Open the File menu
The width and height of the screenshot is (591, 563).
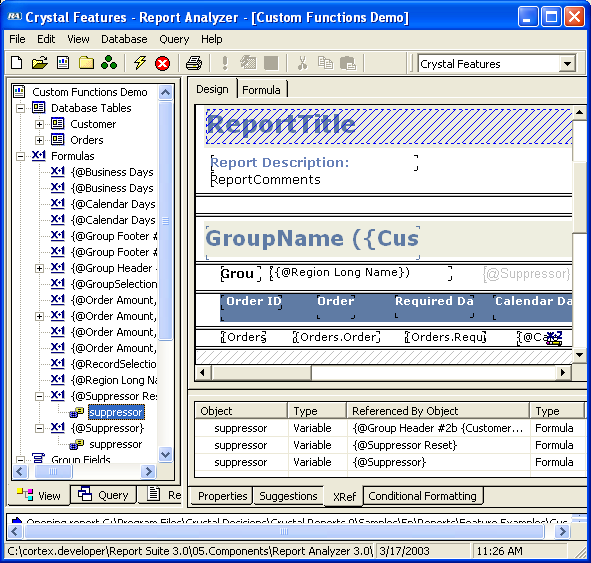[17, 39]
